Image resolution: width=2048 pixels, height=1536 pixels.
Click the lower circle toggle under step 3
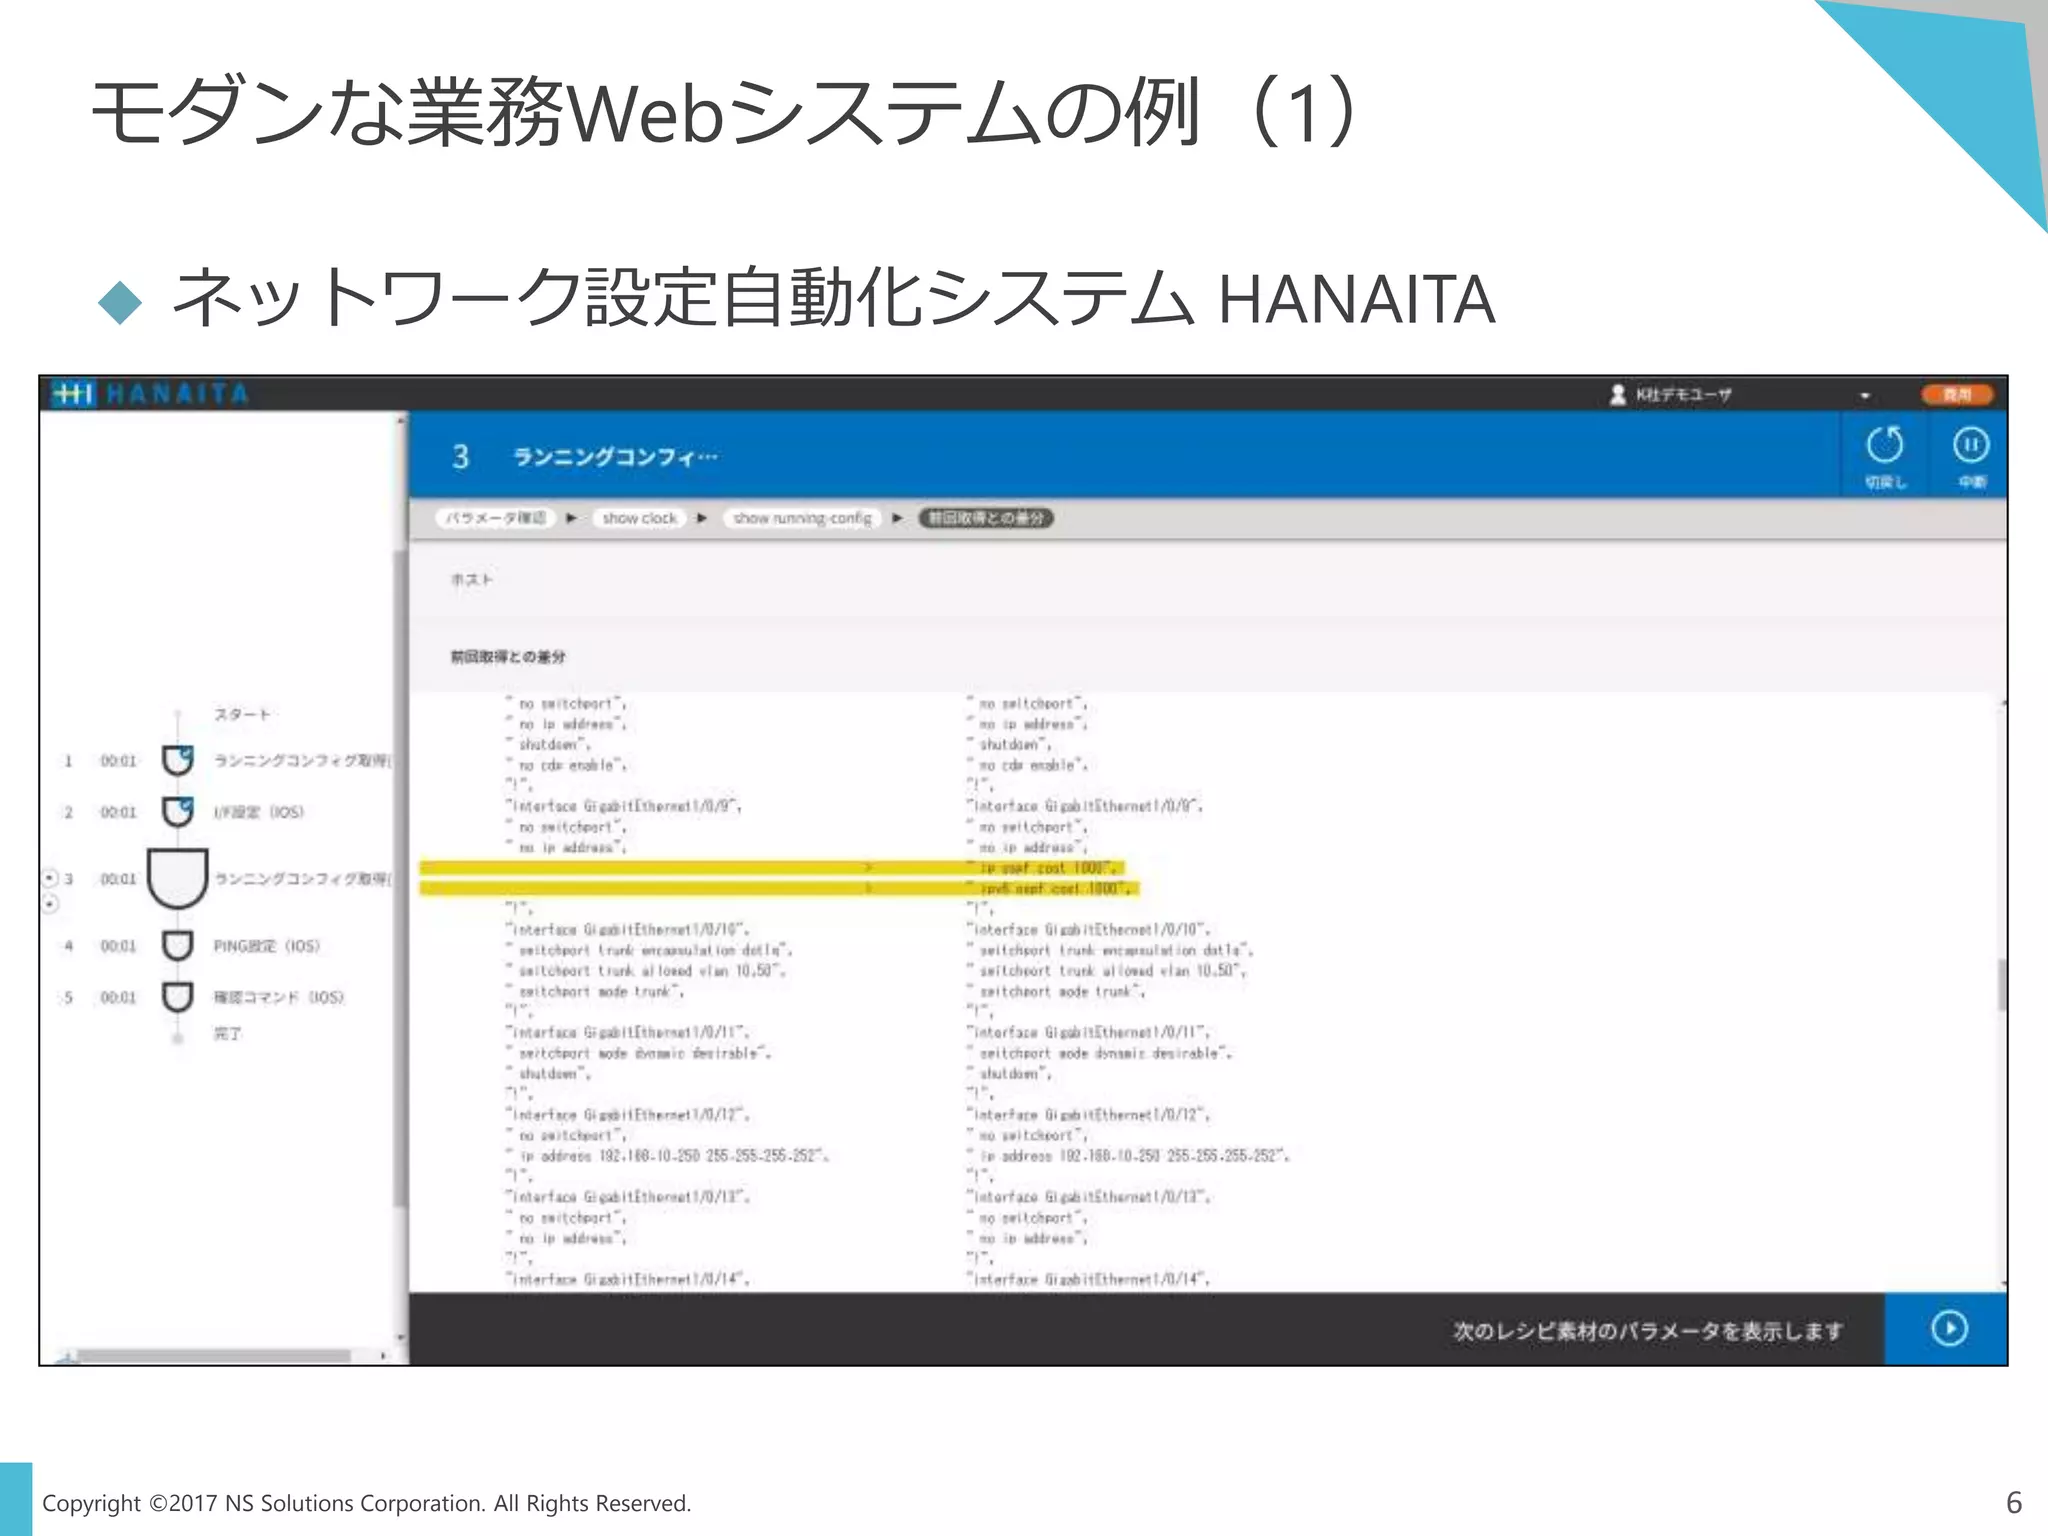point(50,904)
